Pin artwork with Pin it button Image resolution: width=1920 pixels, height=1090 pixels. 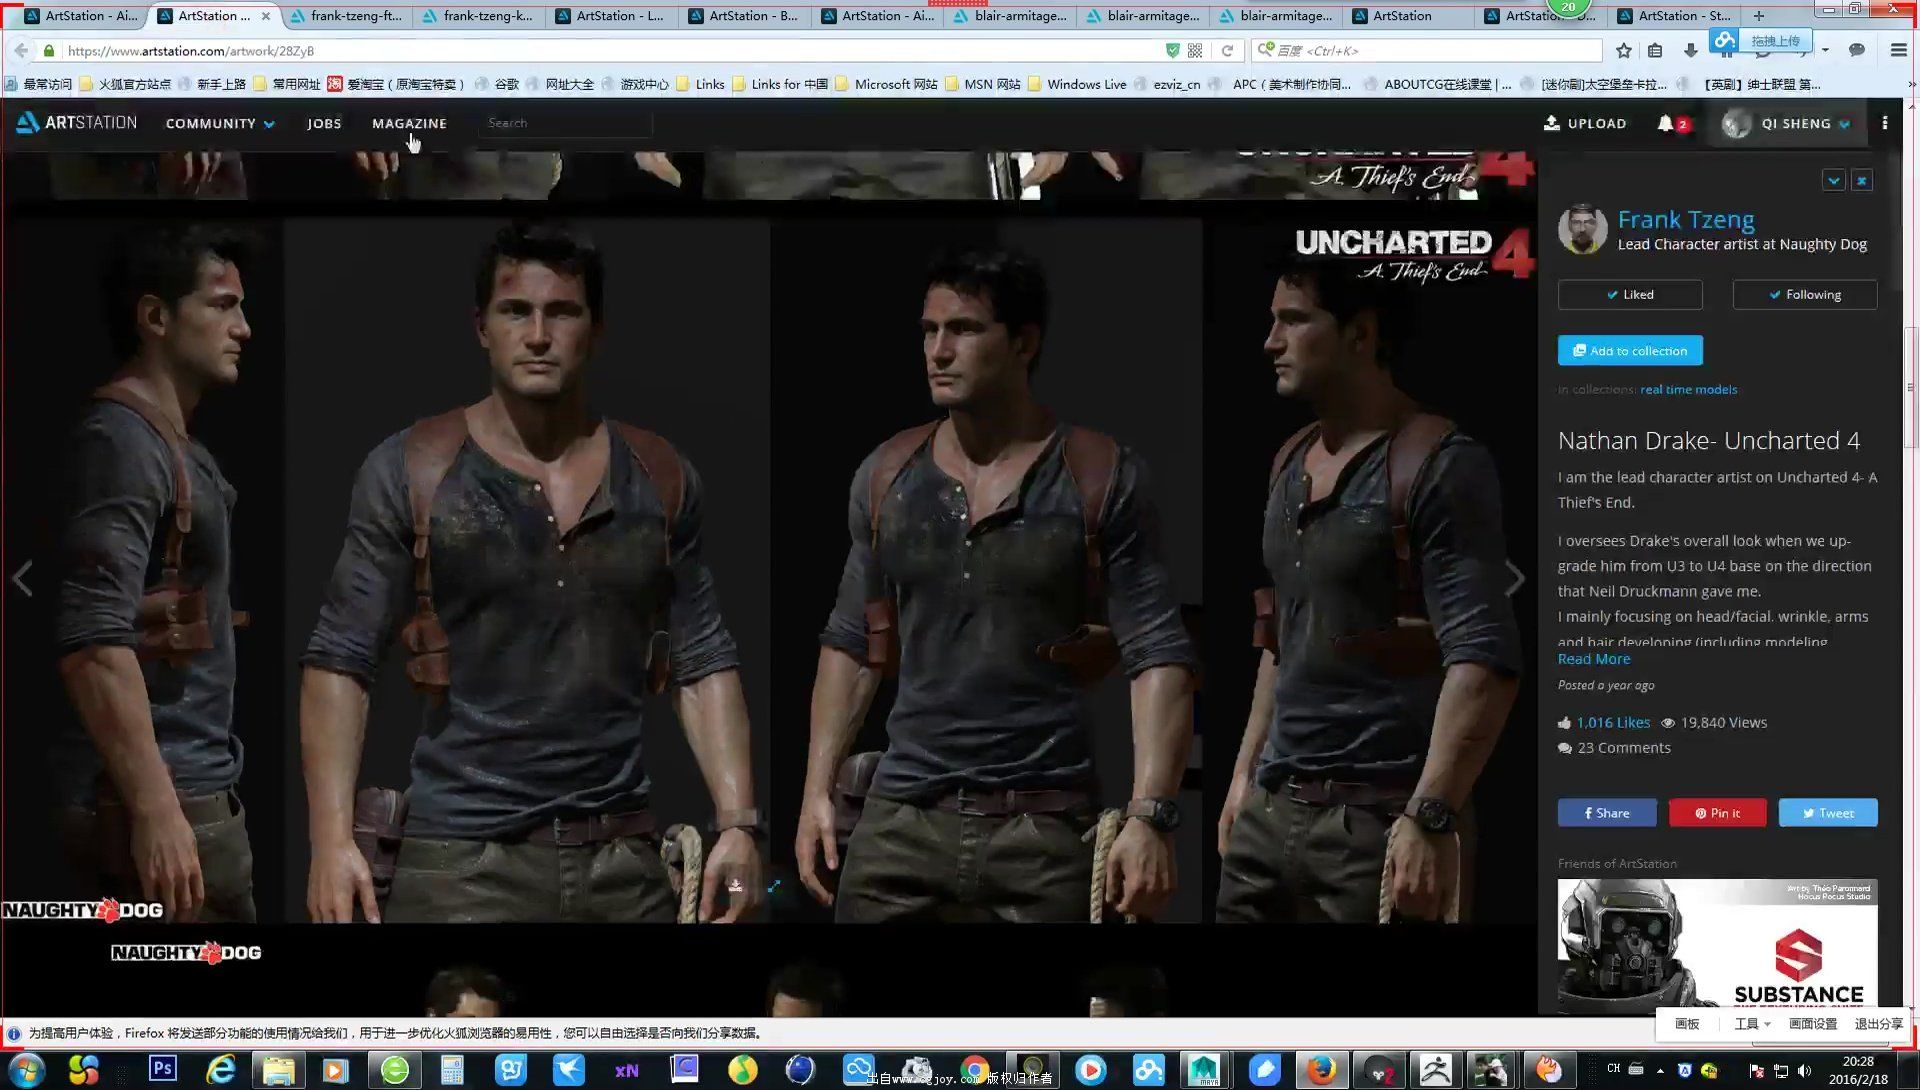coord(1717,813)
